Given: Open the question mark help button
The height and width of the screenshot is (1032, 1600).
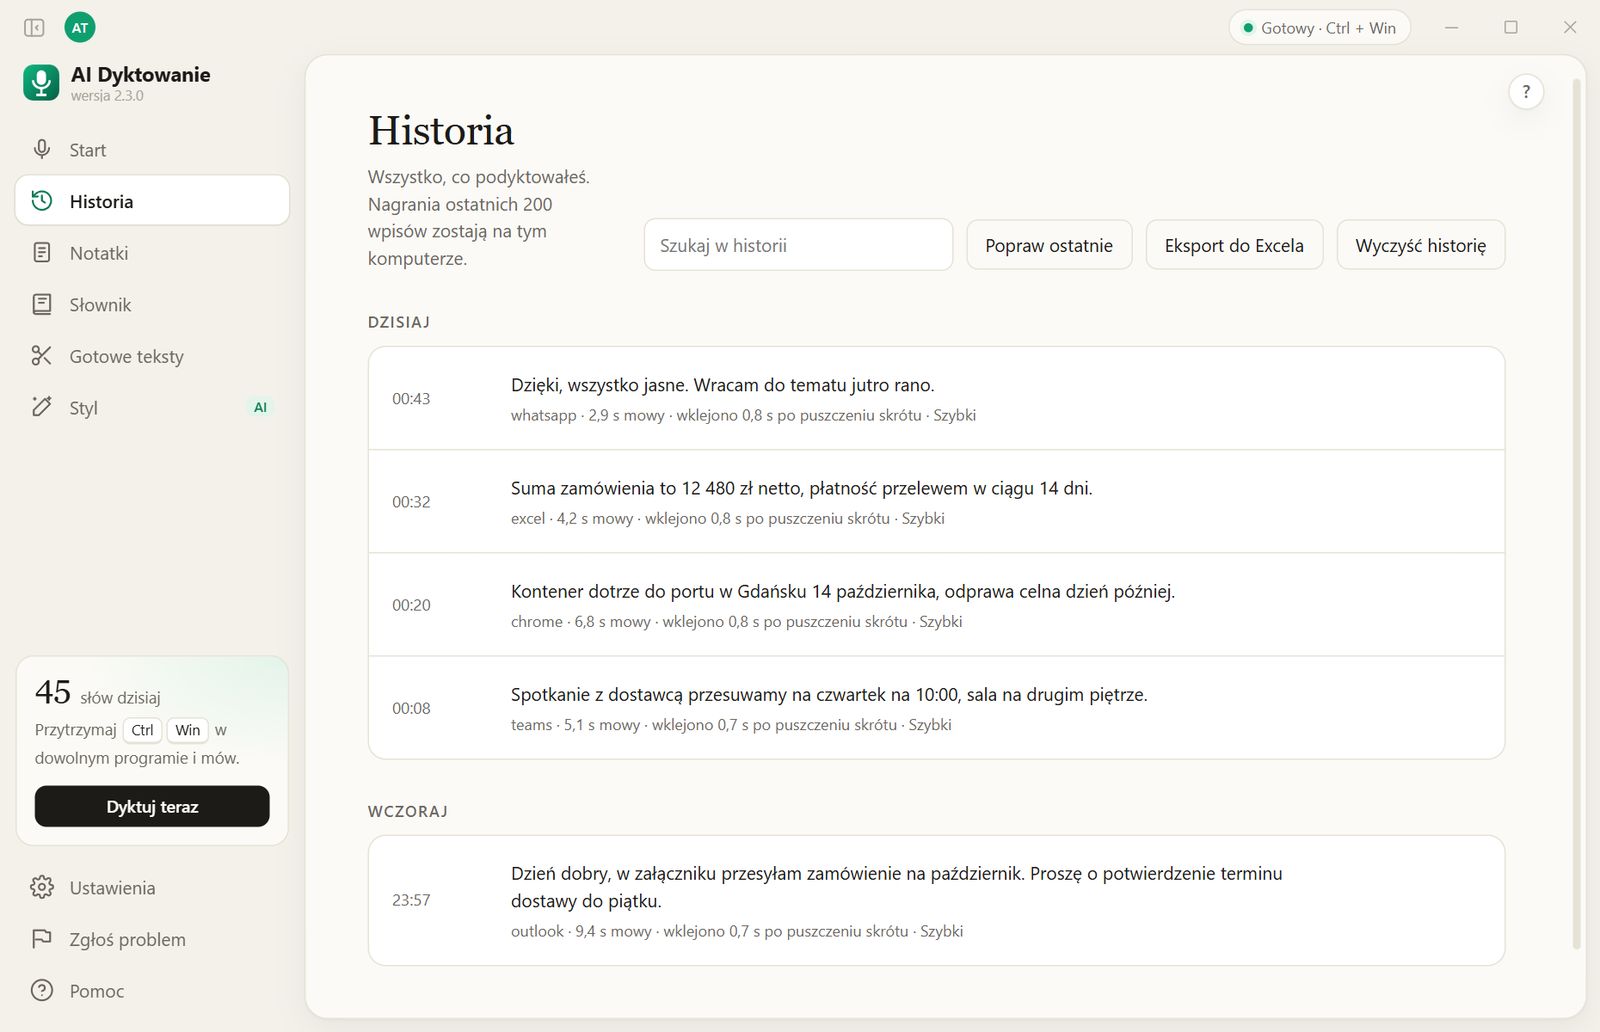Looking at the screenshot, I should pos(1526,92).
